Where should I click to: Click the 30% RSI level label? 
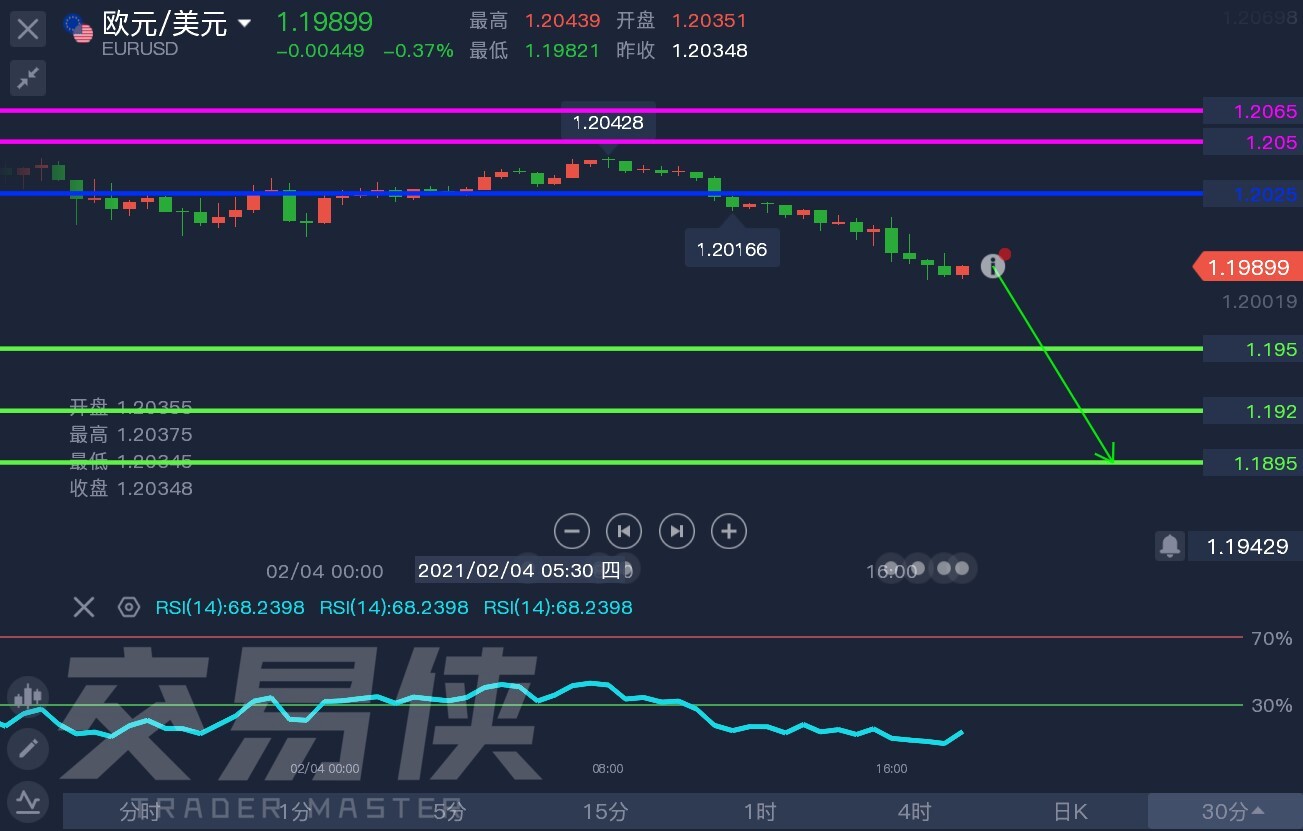tap(1271, 705)
